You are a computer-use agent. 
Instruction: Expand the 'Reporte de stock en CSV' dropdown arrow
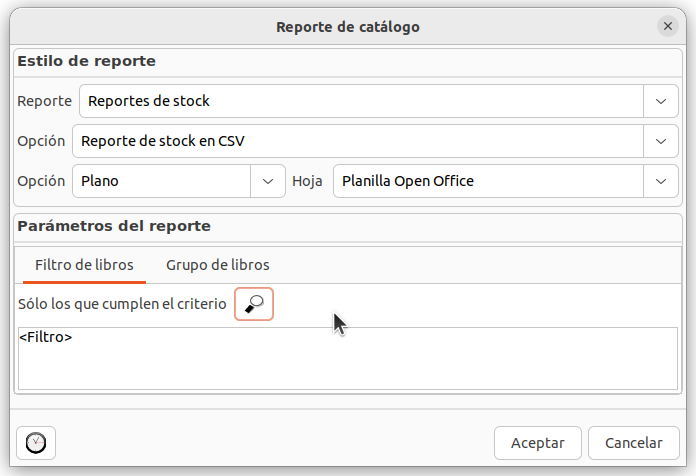tap(660, 141)
